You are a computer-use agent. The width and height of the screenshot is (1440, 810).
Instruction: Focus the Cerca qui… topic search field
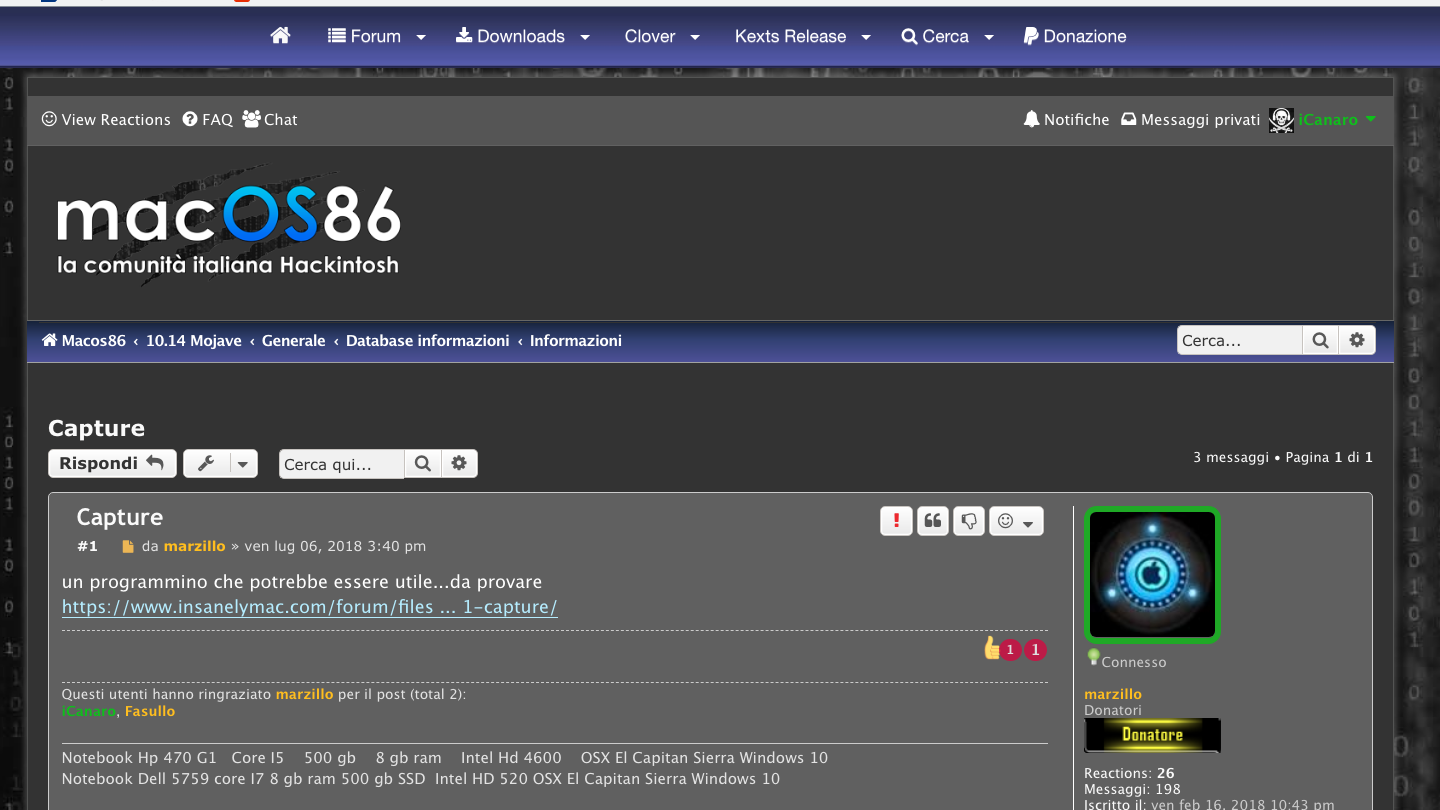click(x=342, y=464)
